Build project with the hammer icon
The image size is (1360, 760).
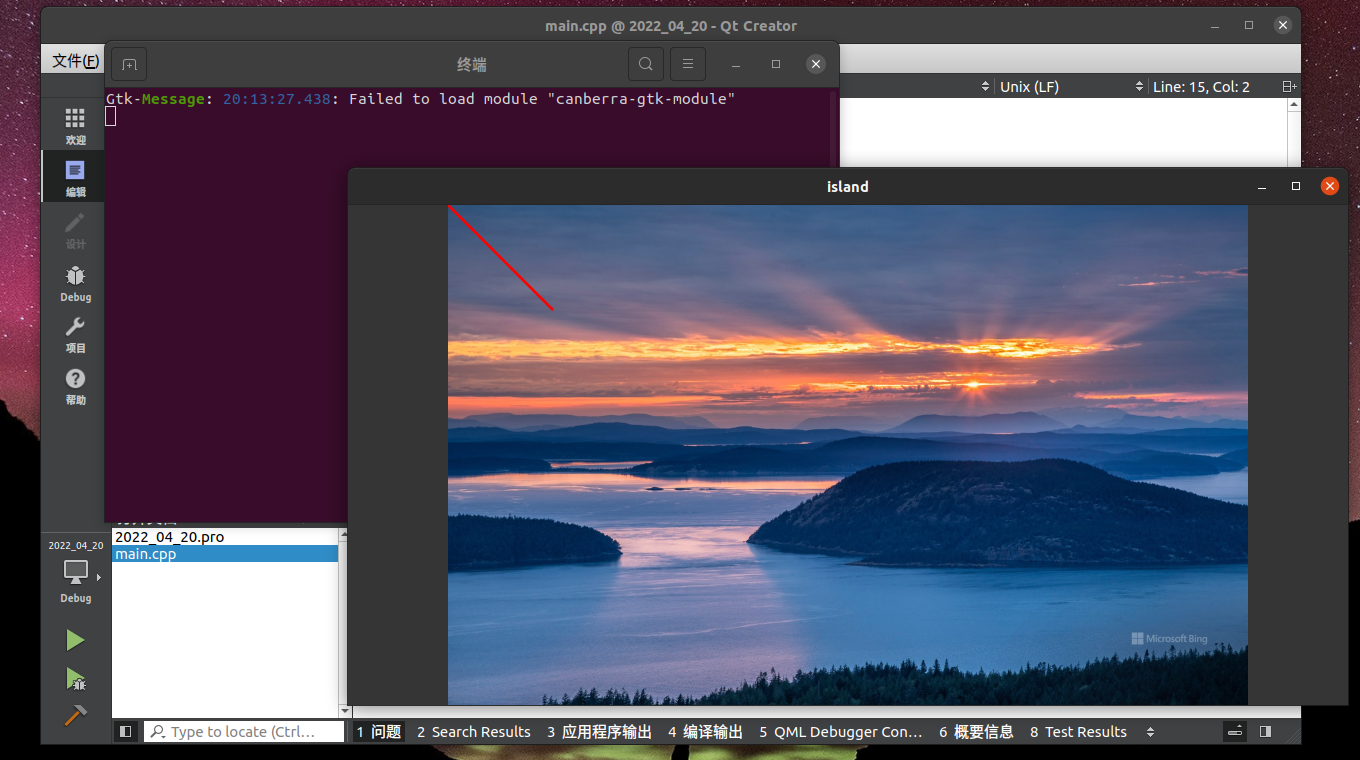pos(75,716)
